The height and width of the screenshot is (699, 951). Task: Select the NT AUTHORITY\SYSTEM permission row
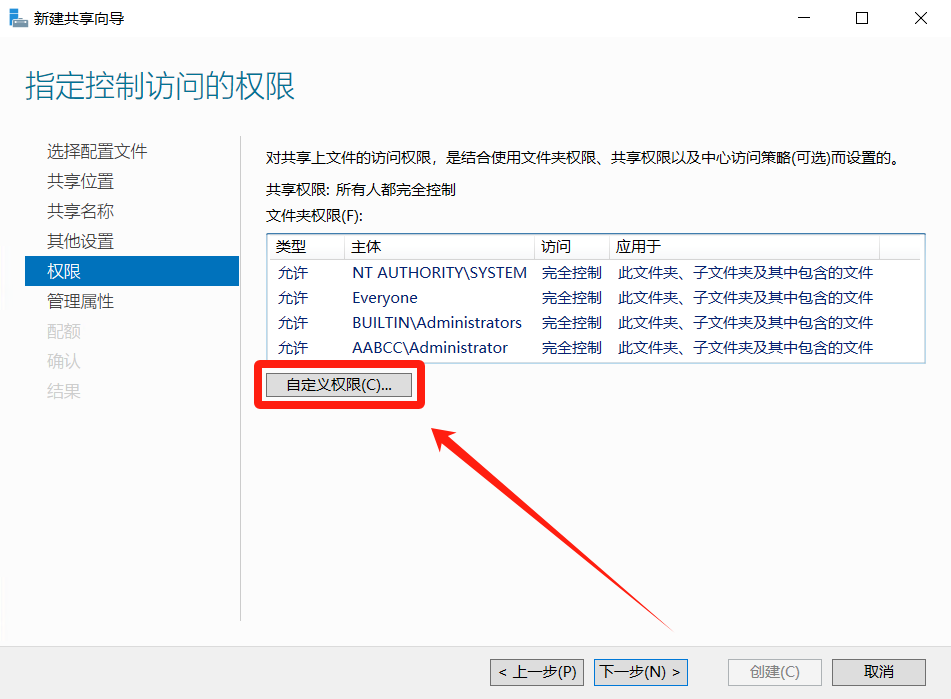tap(439, 272)
